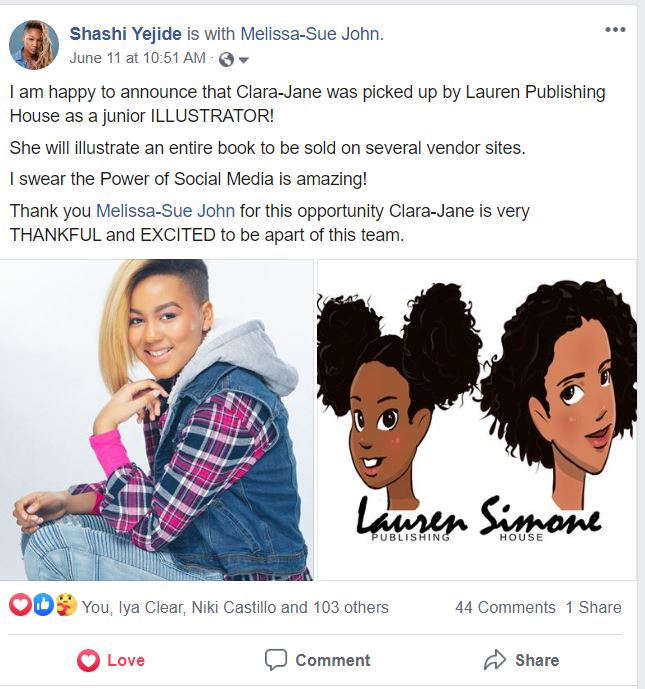Click the Share arrow icon

(495, 660)
